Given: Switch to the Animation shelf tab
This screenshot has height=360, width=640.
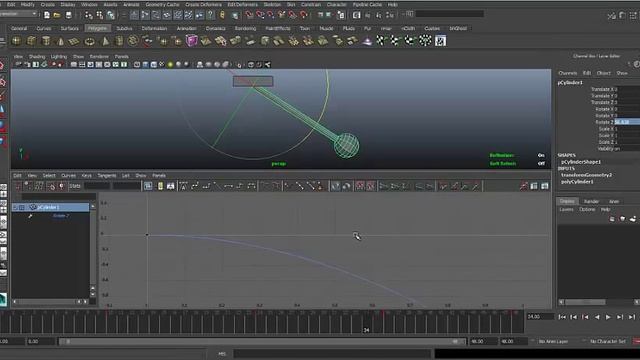Looking at the screenshot, I should point(187,29).
